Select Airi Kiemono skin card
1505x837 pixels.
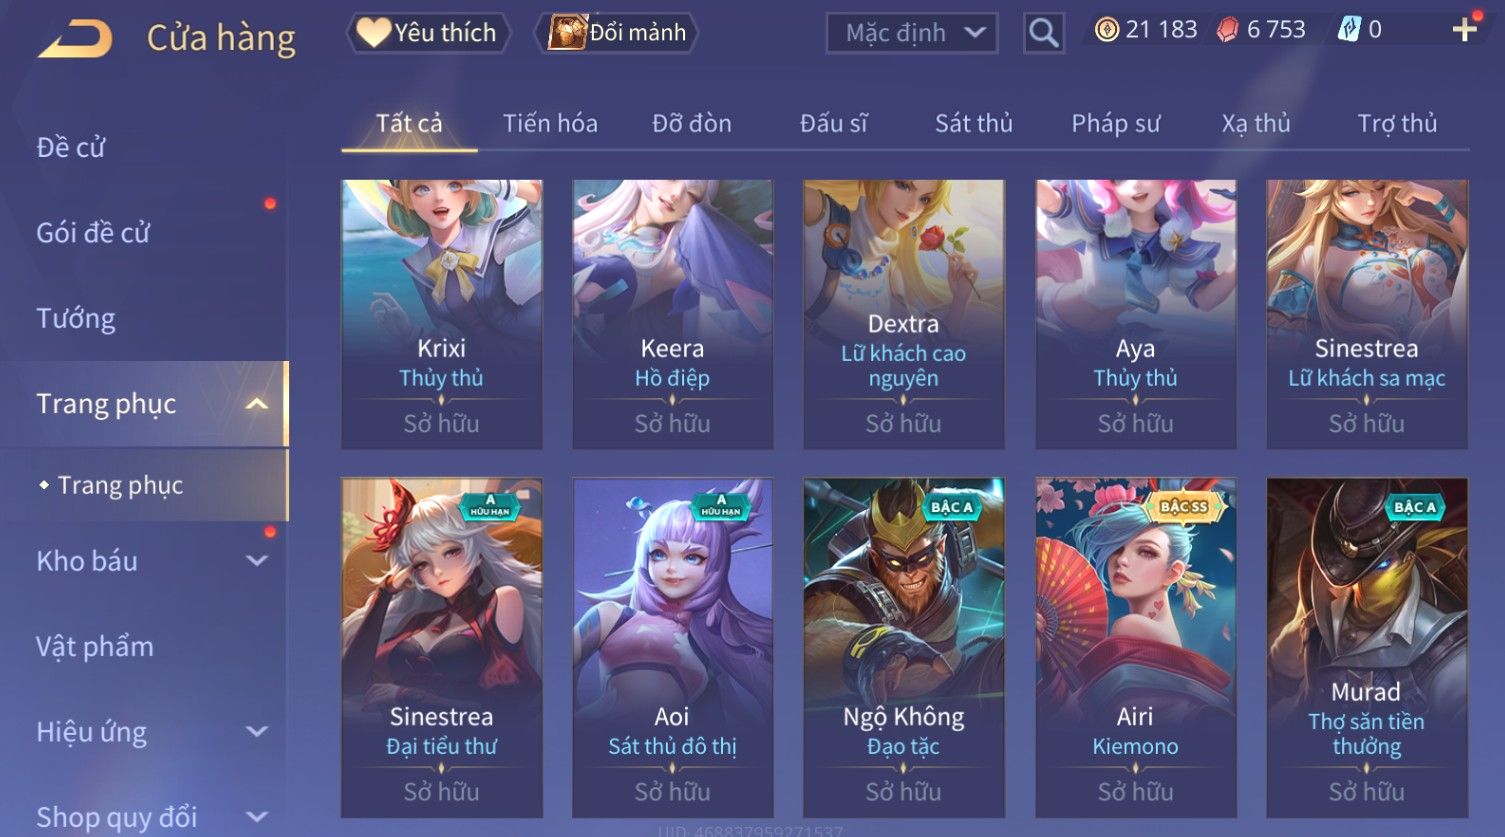pos(1135,648)
